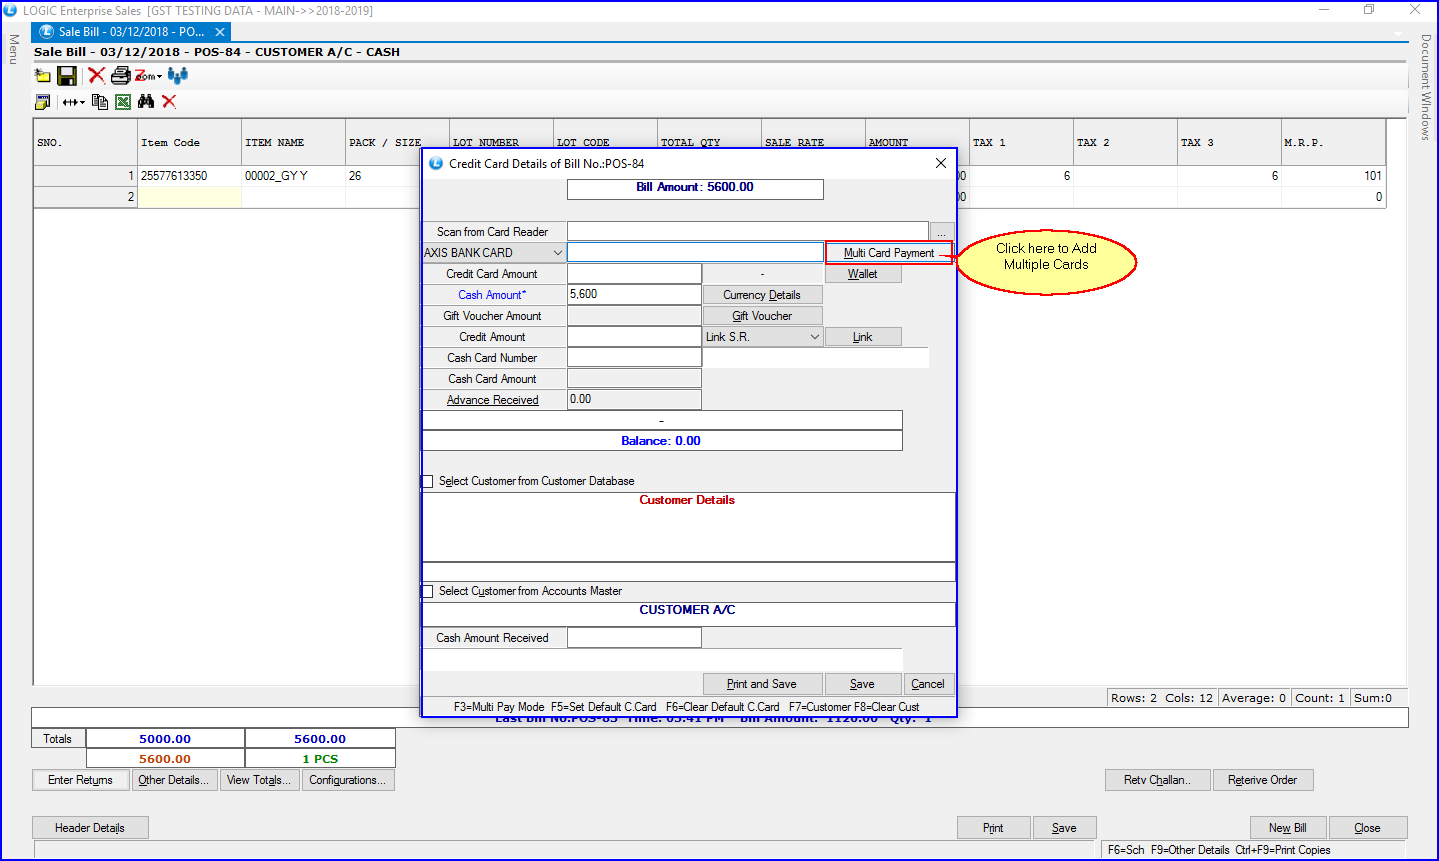1439x861 pixels.
Task: Click the Scan from Card Reader field
Action: click(748, 232)
